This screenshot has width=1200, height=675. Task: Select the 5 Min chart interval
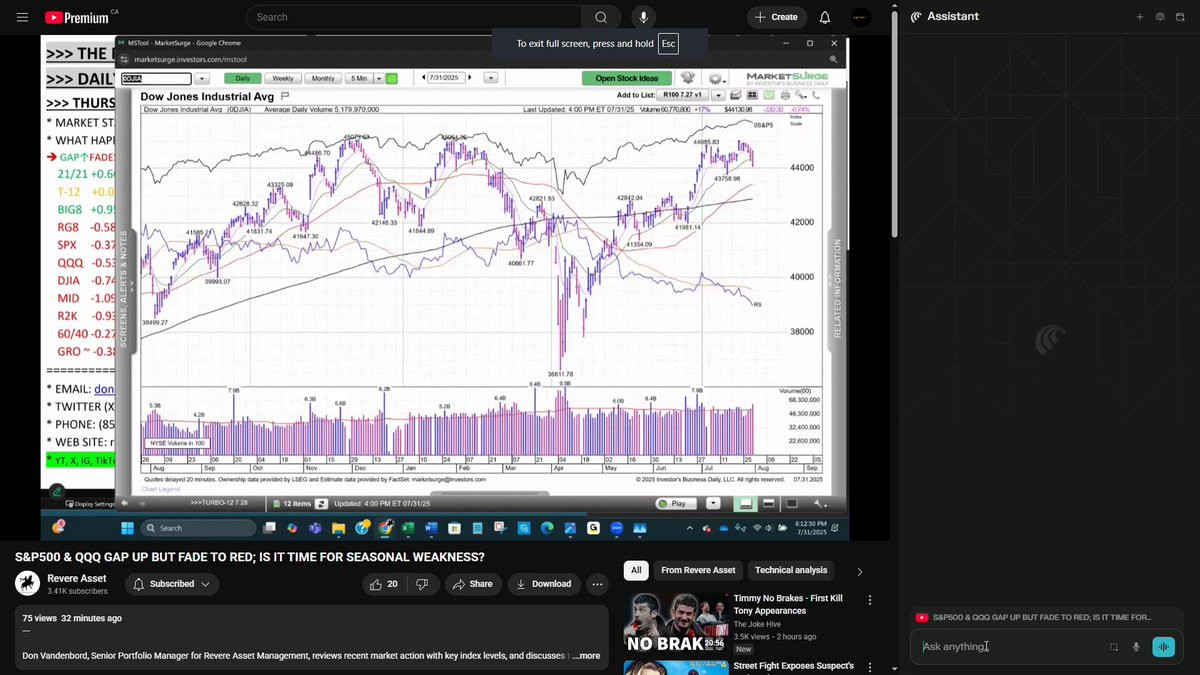click(x=359, y=78)
